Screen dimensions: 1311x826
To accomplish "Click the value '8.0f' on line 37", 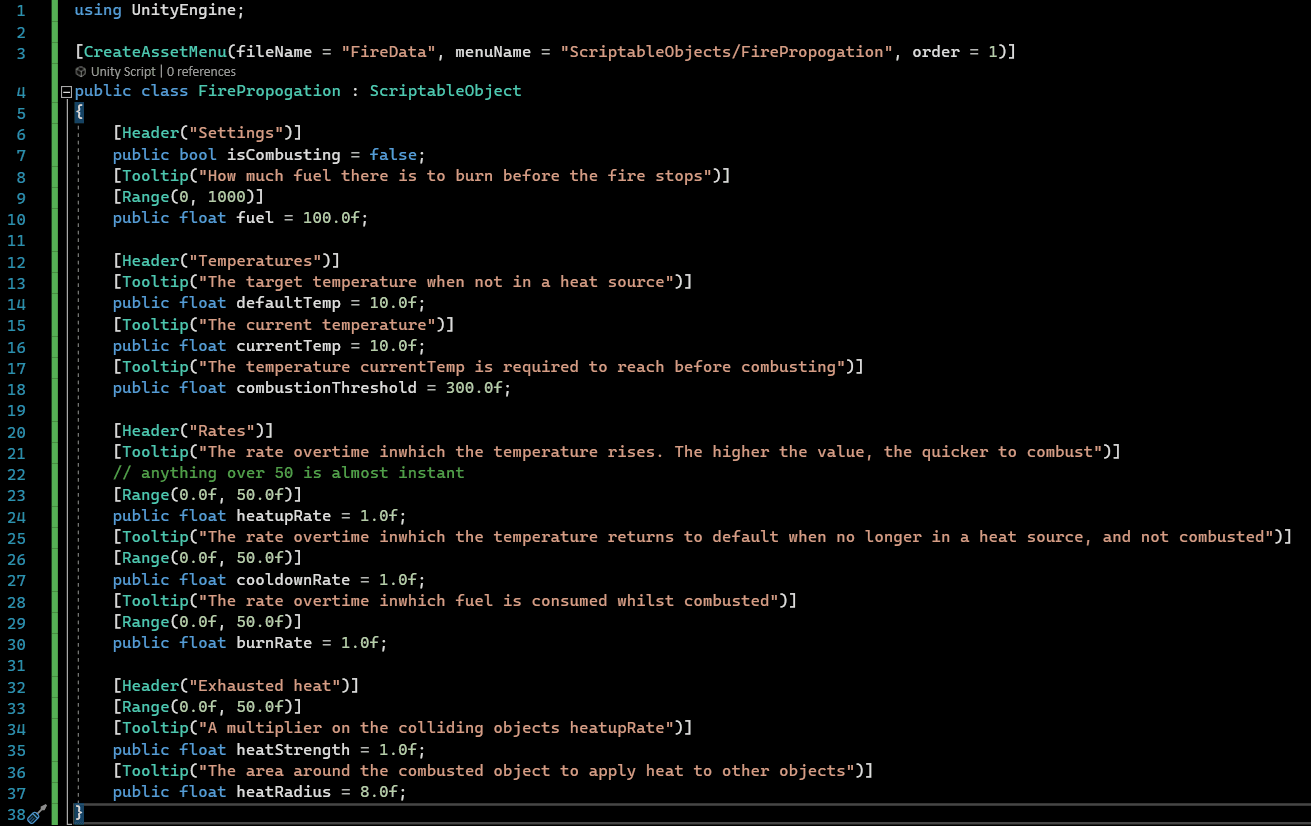I will (x=379, y=792).
